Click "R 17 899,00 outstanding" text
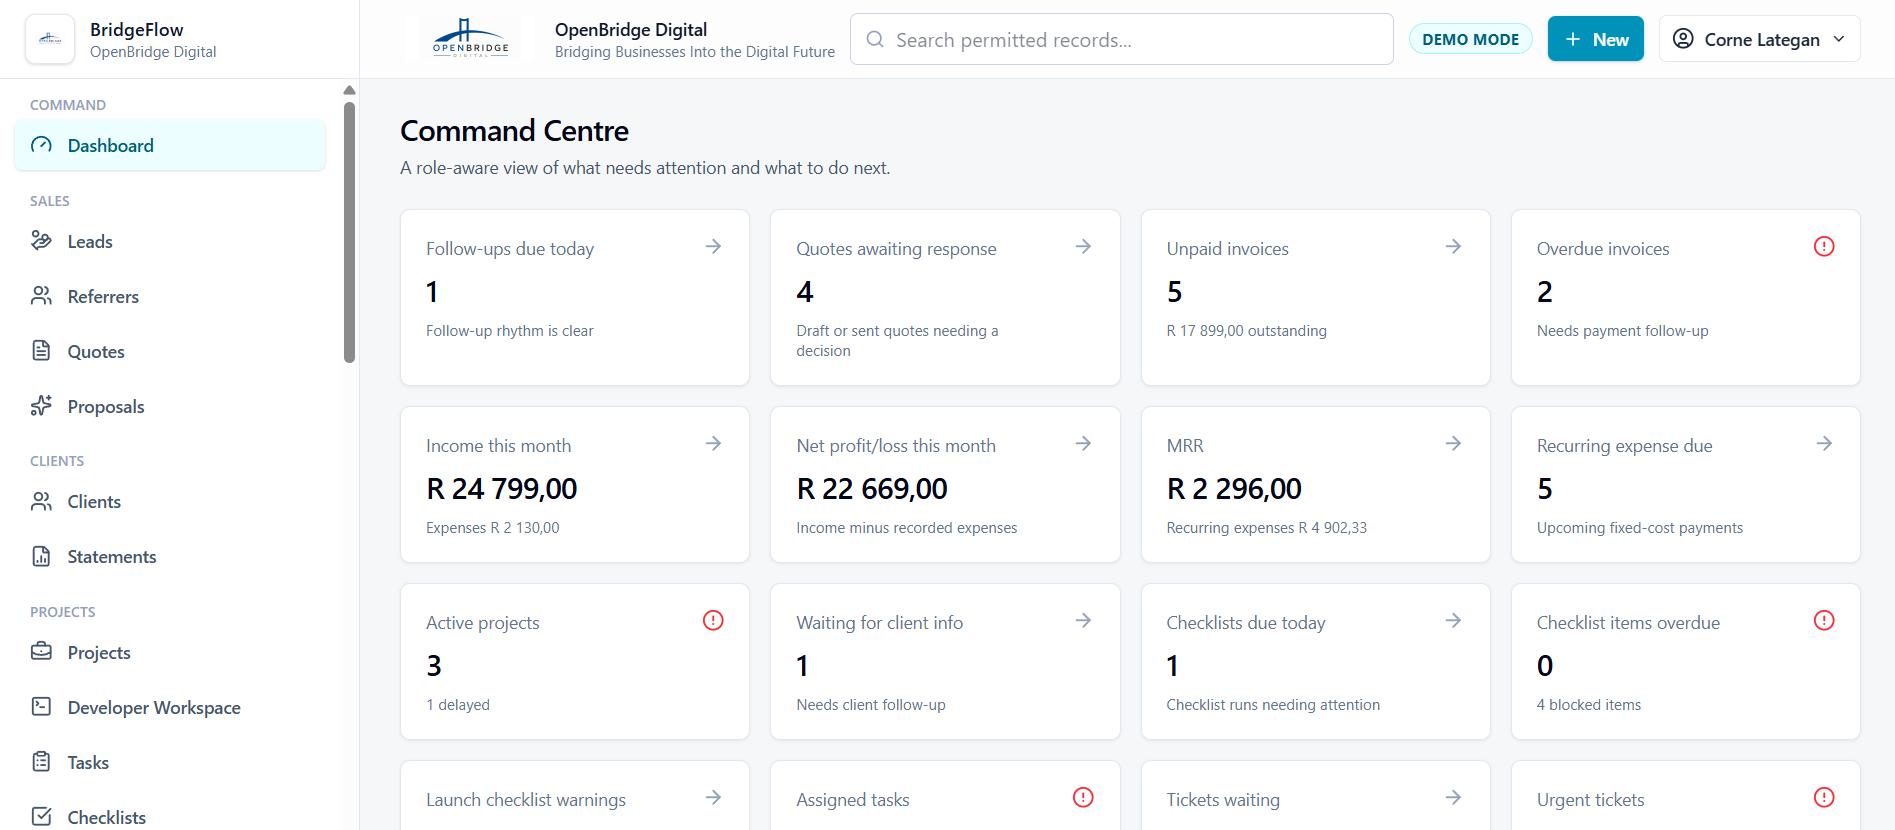 click(1246, 331)
